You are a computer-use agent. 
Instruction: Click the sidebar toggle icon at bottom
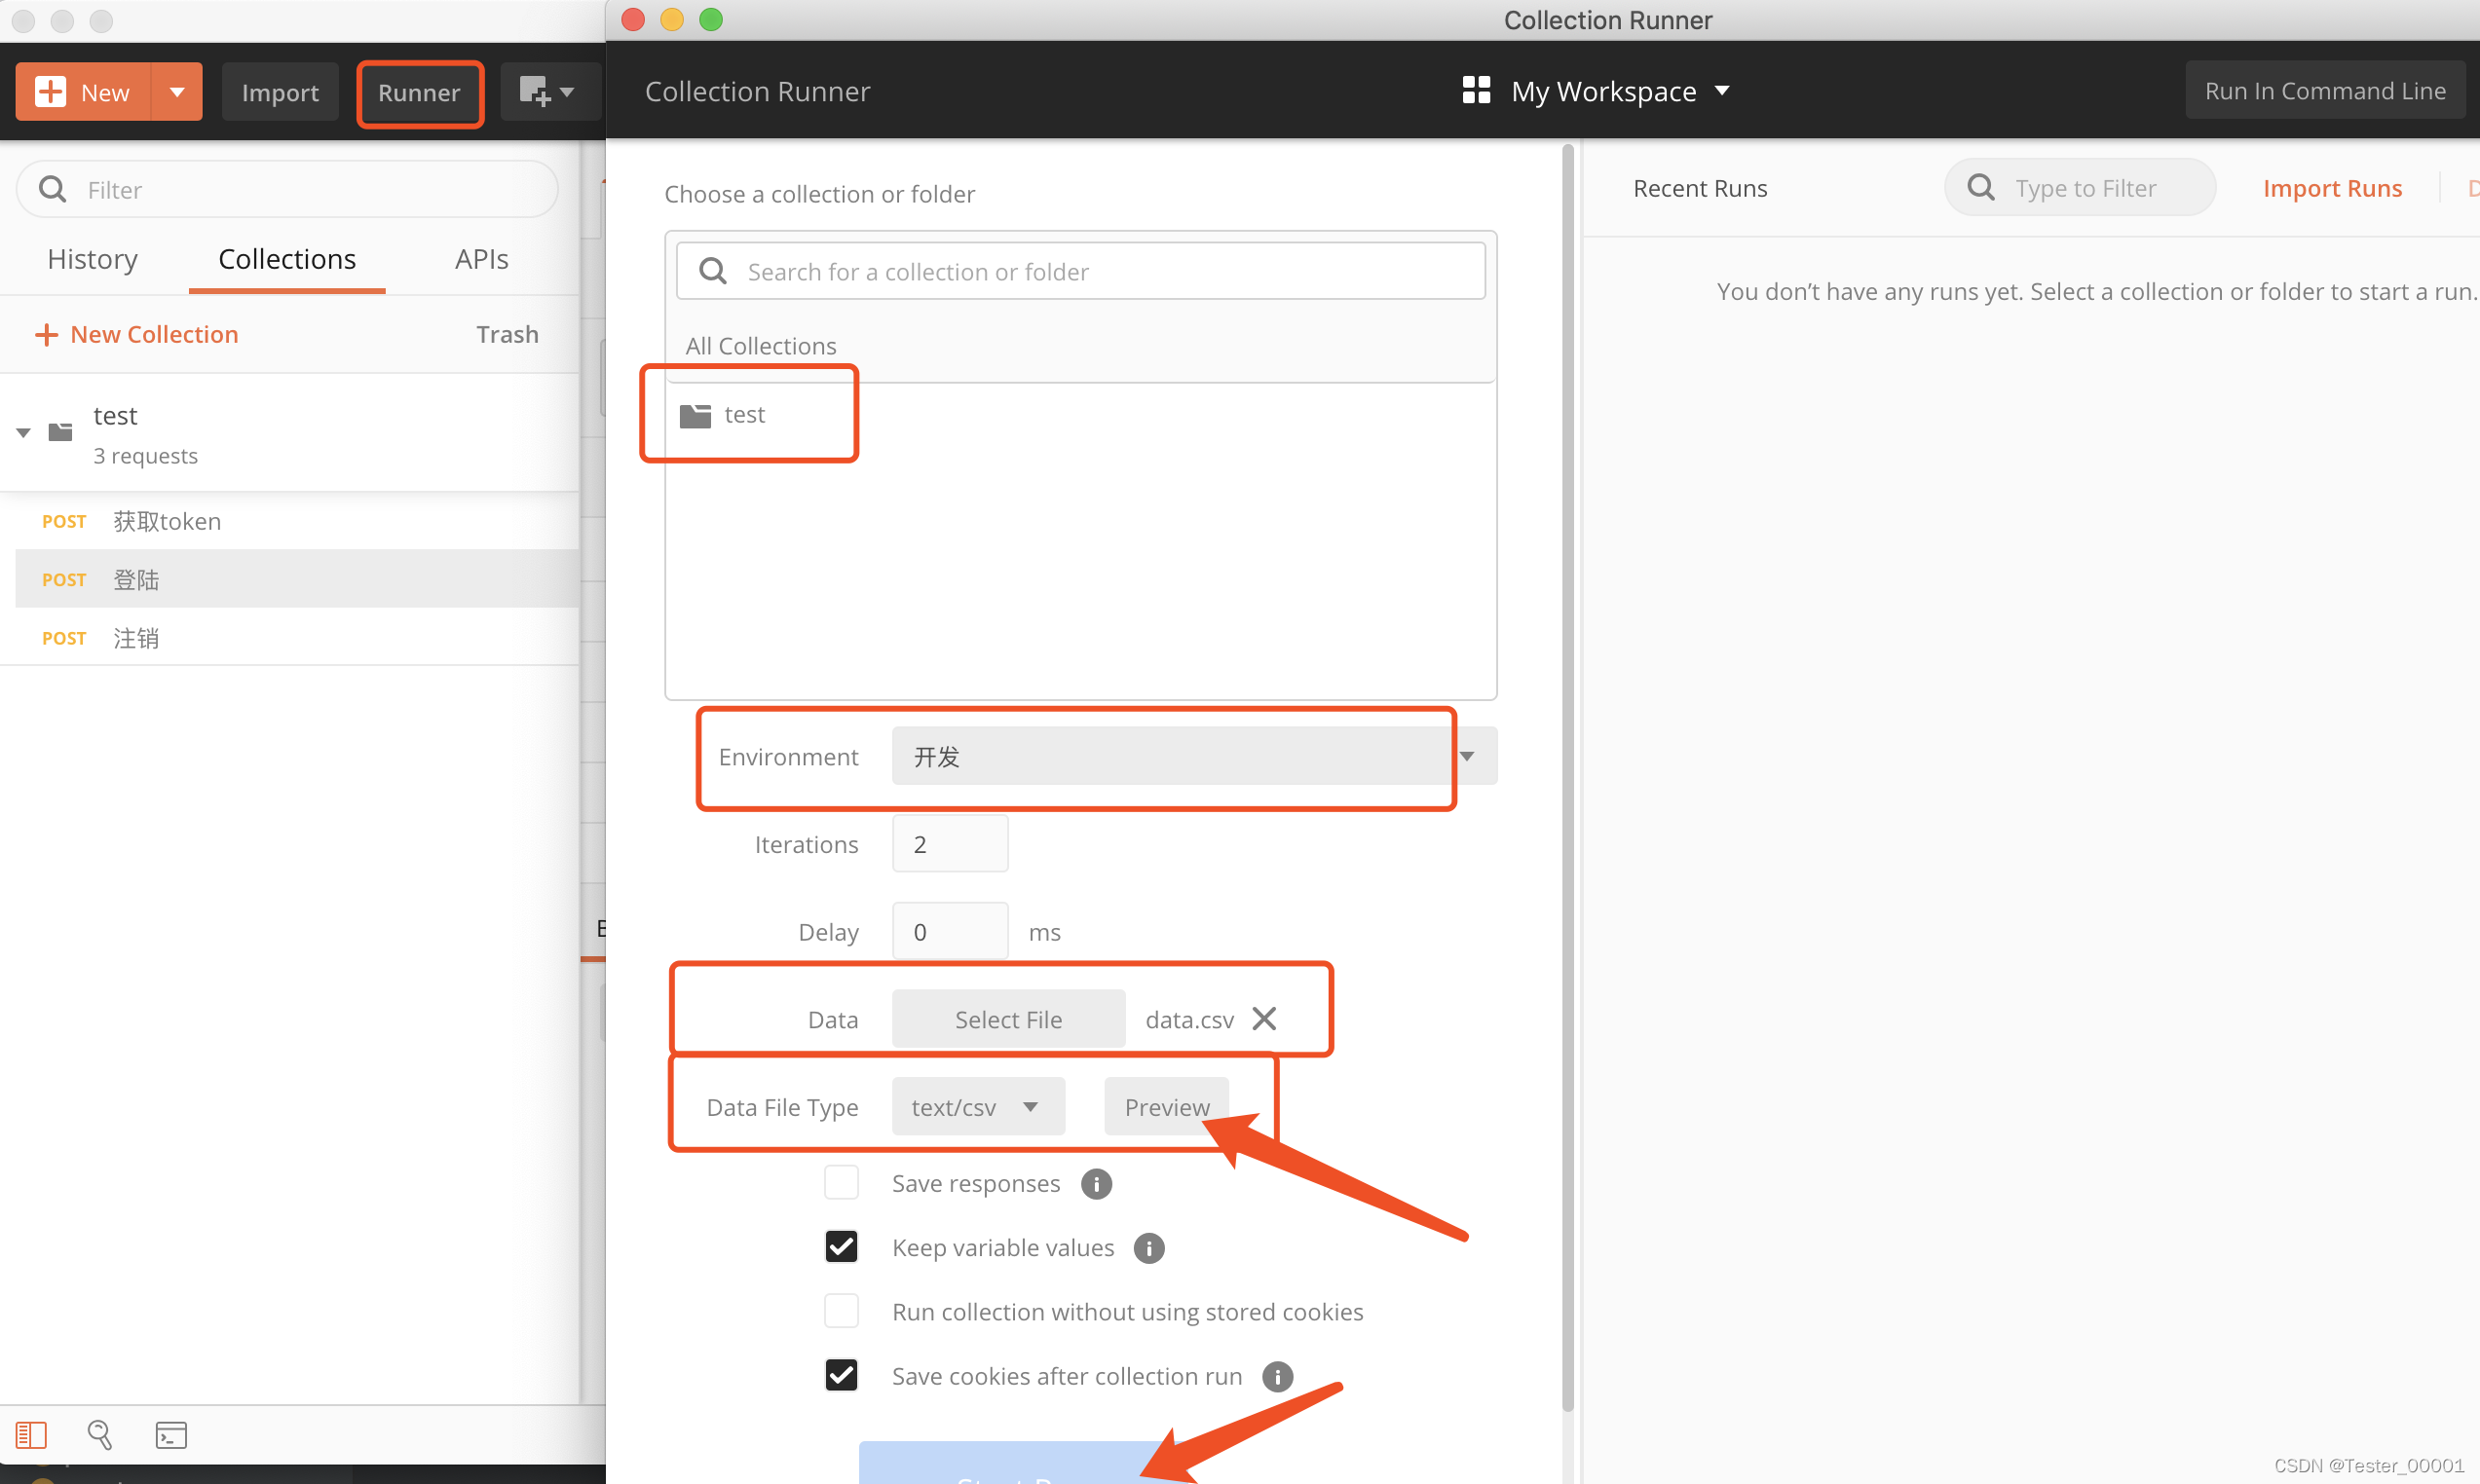click(31, 1434)
